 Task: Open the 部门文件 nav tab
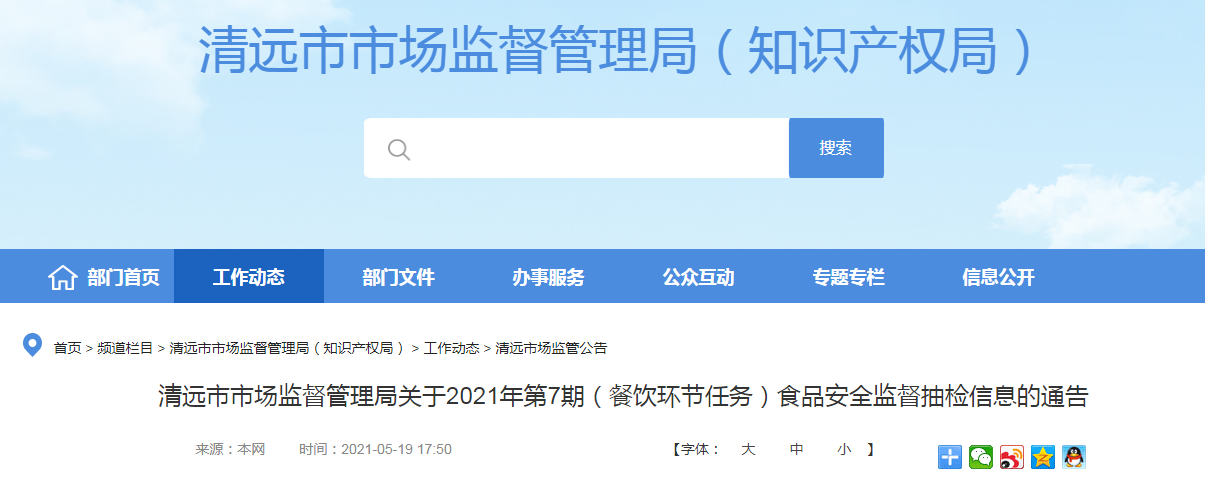pos(398,276)
